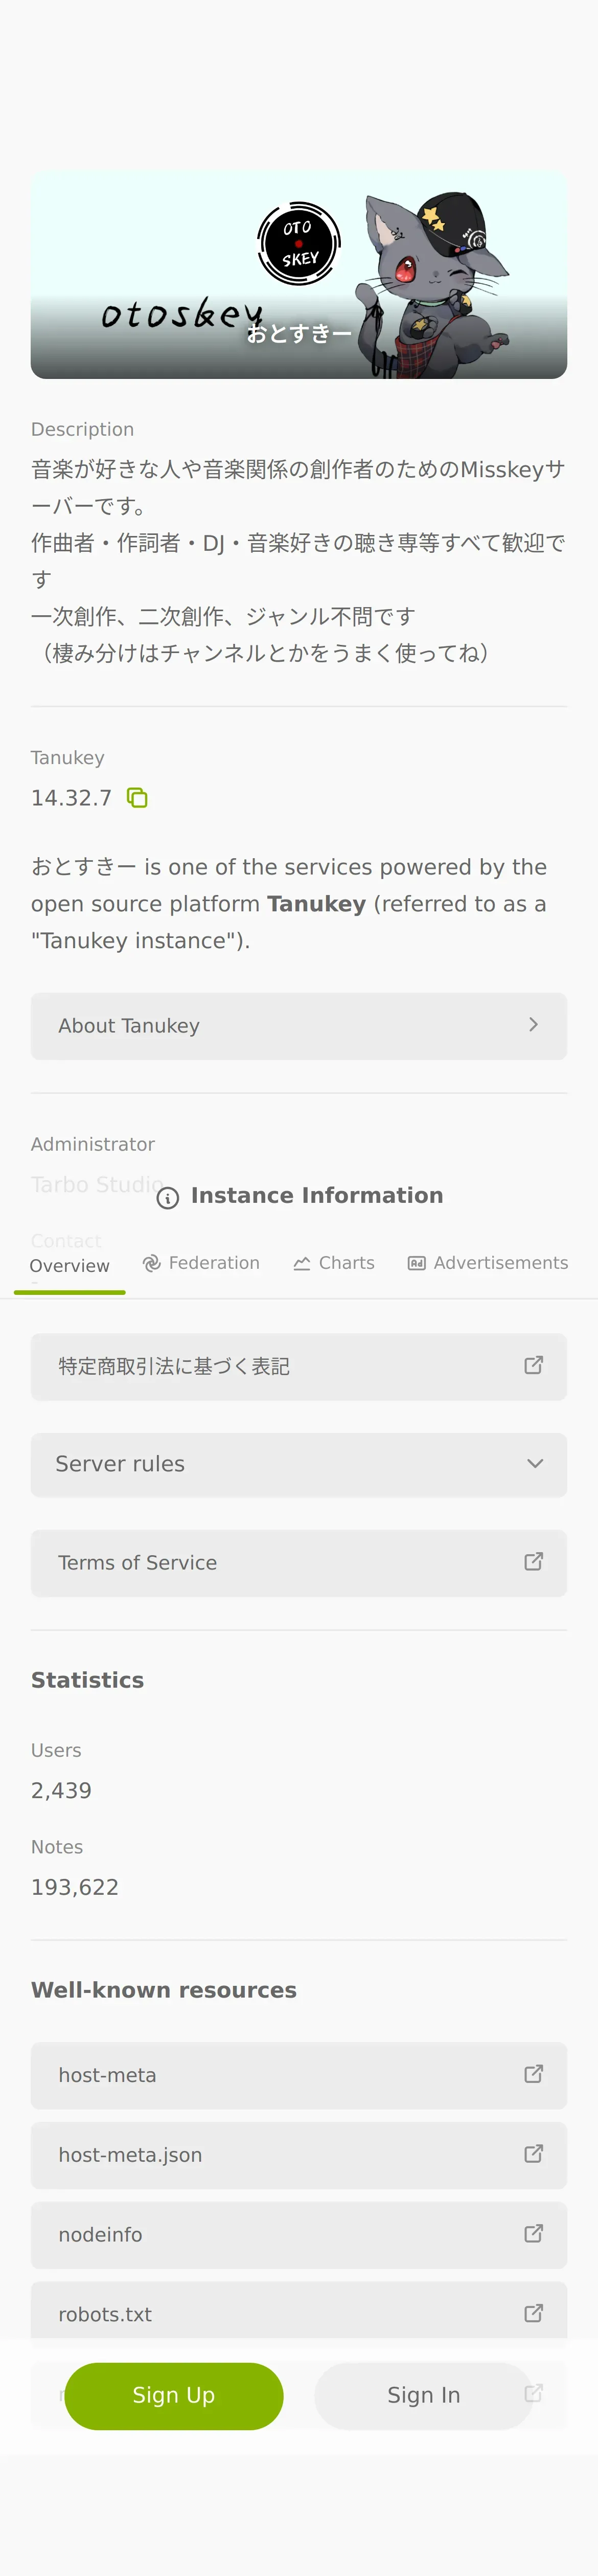
Task: Open the Terms of Service link
Action: 299,1562
